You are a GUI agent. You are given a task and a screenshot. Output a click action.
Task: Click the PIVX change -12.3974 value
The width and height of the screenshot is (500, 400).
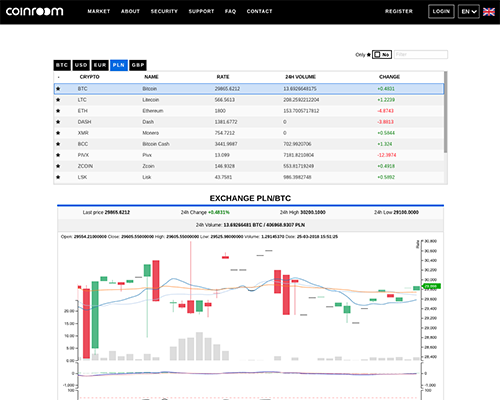387,155
